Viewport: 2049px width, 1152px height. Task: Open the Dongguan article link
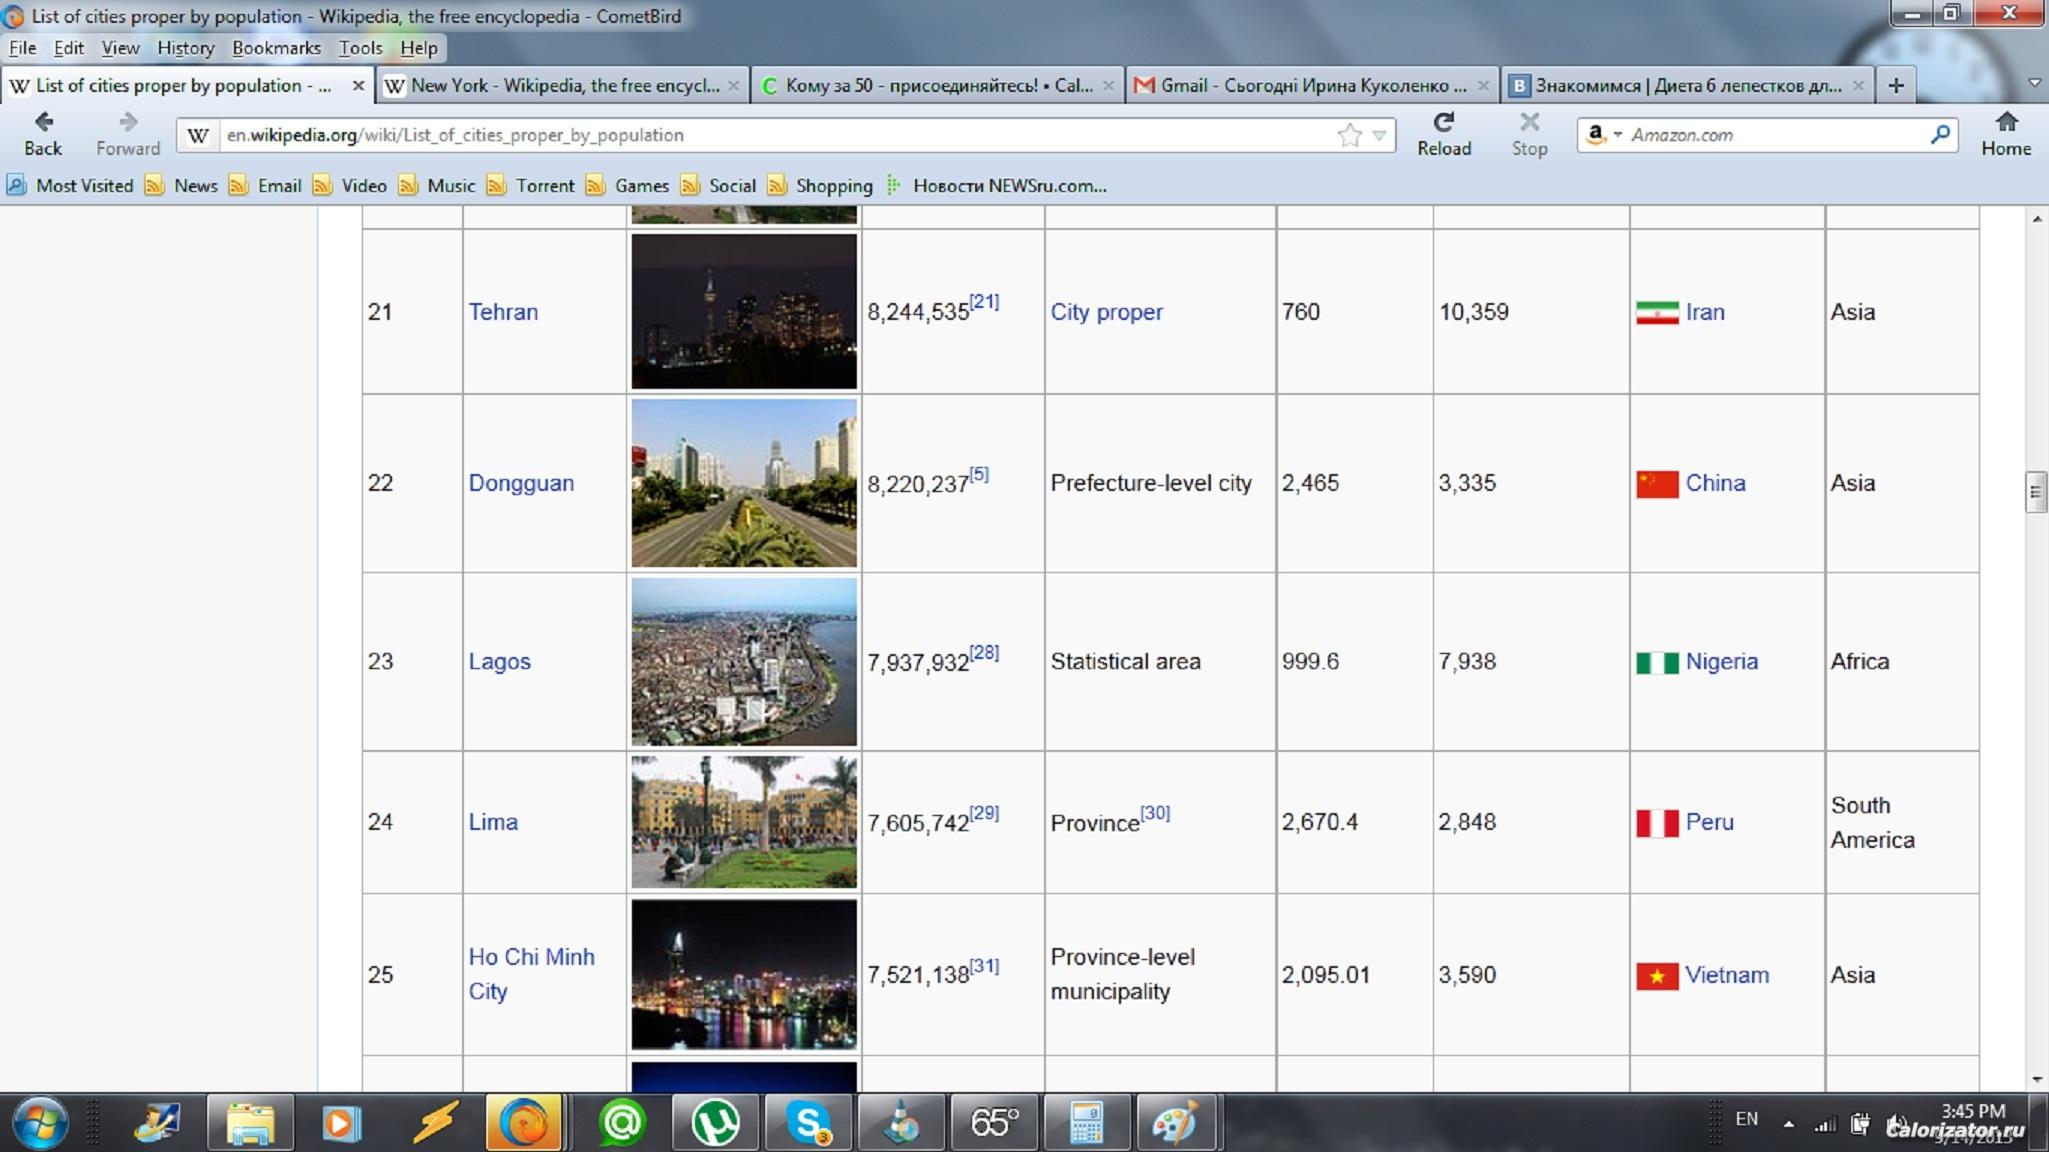point(521,483)
